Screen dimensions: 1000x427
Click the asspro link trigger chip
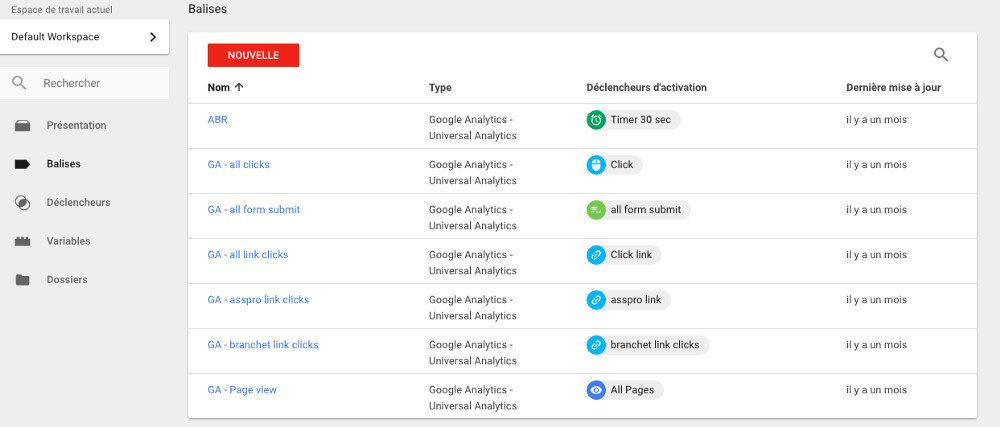tap(629, 300)
